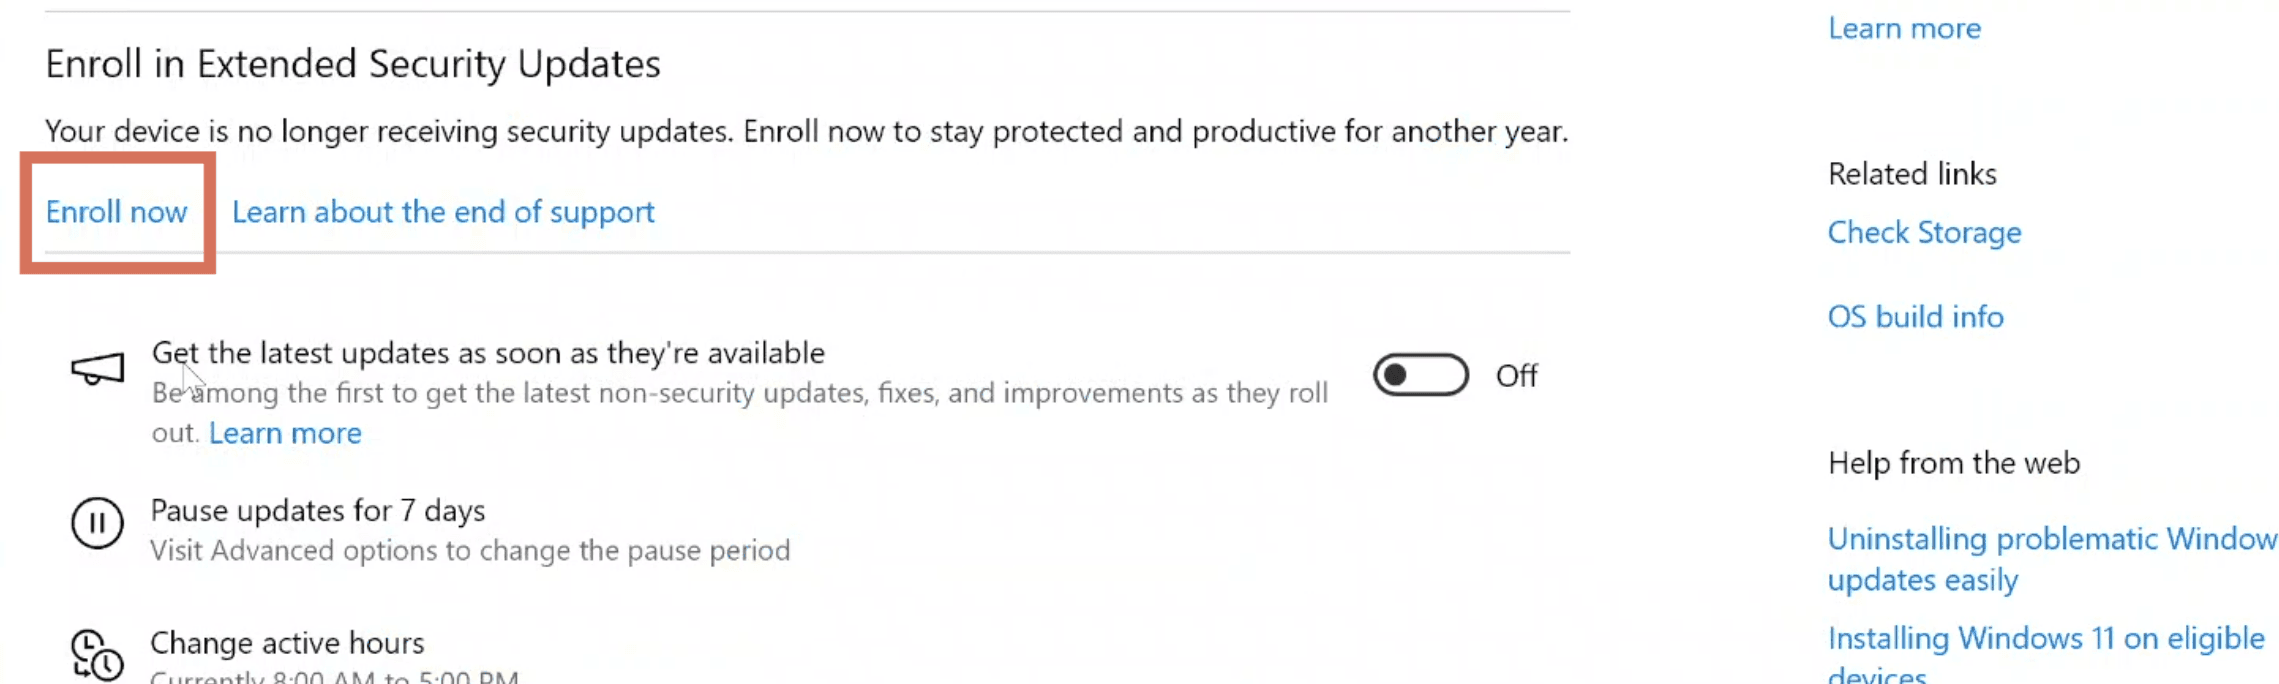
Task: Open the OS build info link
Action: pos(1915,317)
